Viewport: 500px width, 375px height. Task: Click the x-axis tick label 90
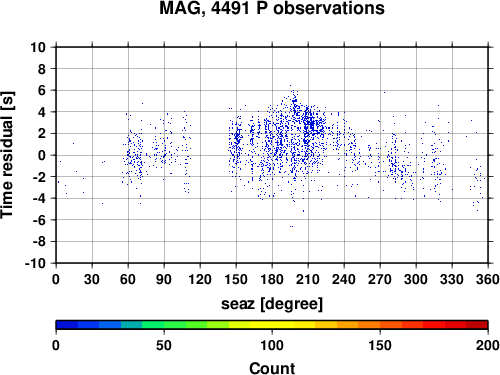tap(164, 279)
